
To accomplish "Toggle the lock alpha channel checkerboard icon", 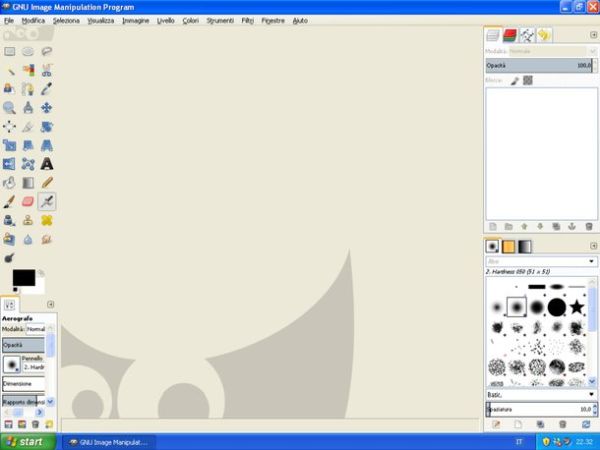I will point(528,80).
